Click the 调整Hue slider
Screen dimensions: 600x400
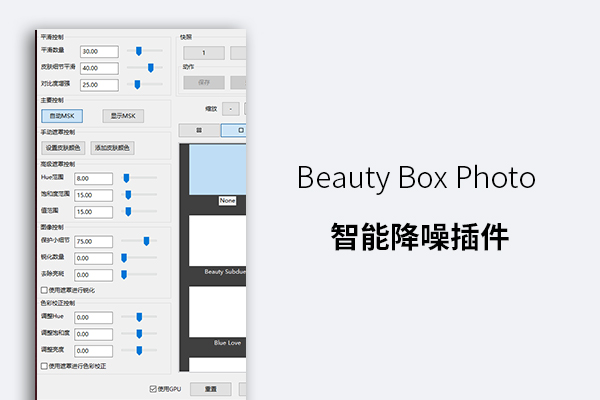click(x=139, y=317)
